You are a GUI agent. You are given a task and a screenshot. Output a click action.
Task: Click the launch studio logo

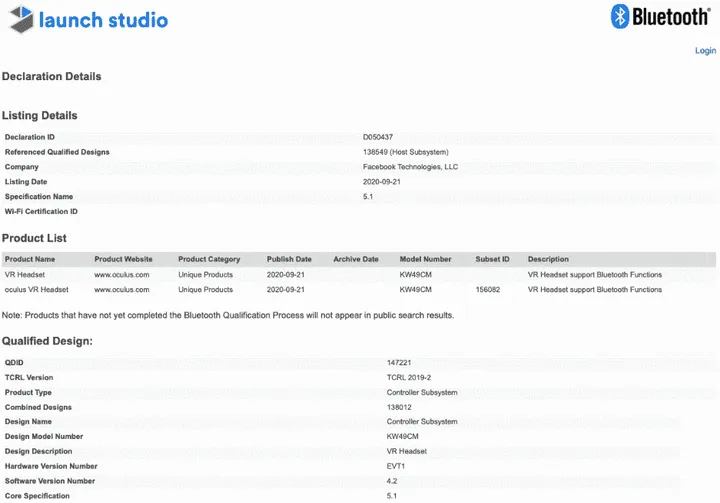click(89, 19)
